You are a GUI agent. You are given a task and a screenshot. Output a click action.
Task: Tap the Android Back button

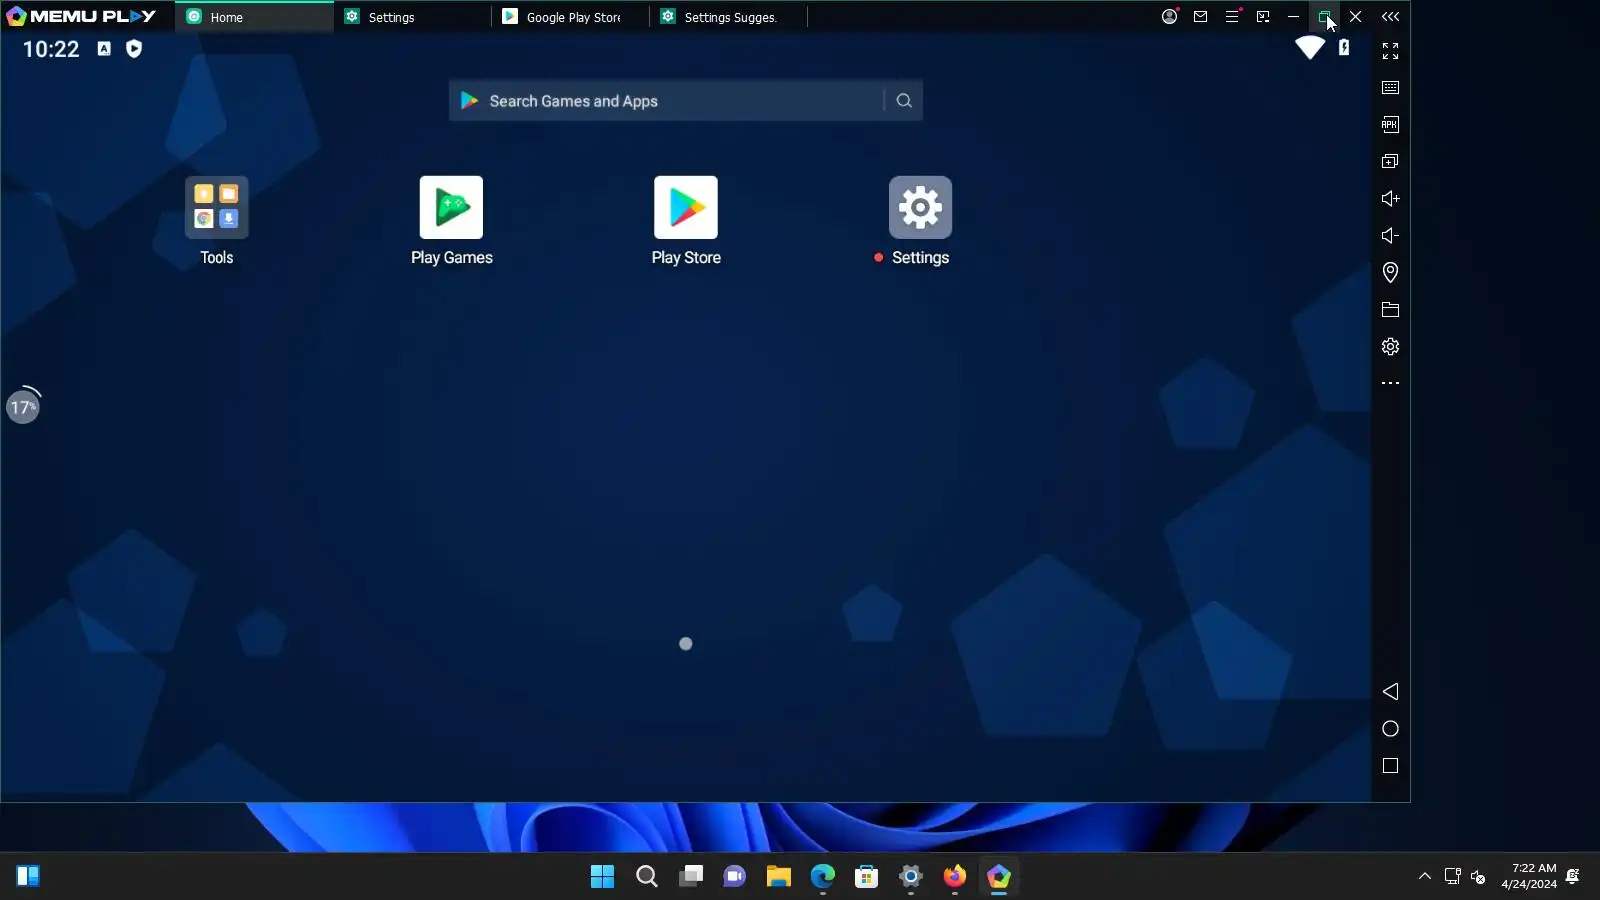click(1390, 692)
